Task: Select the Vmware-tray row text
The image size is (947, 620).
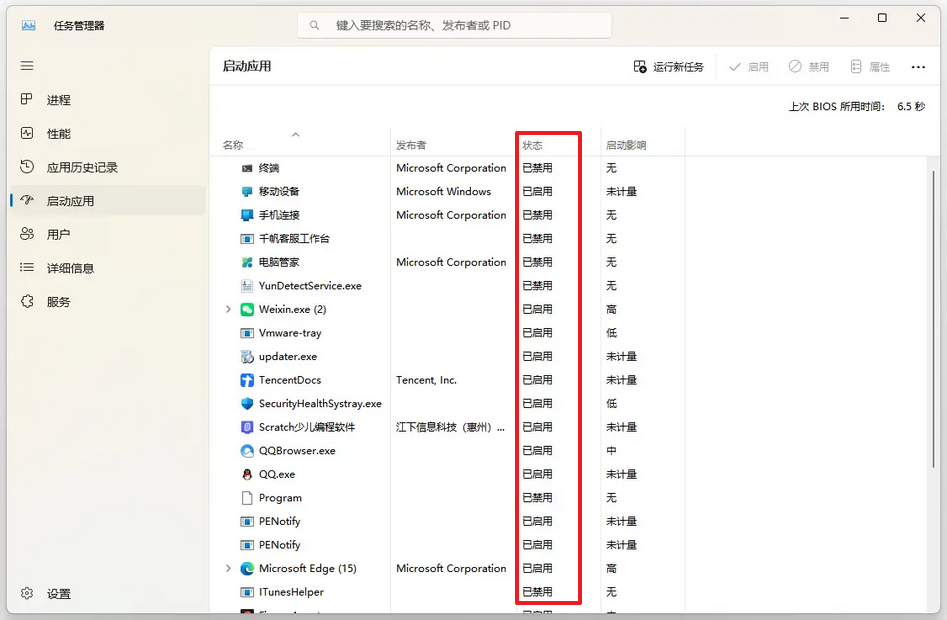Action: (x=291, y=333)
